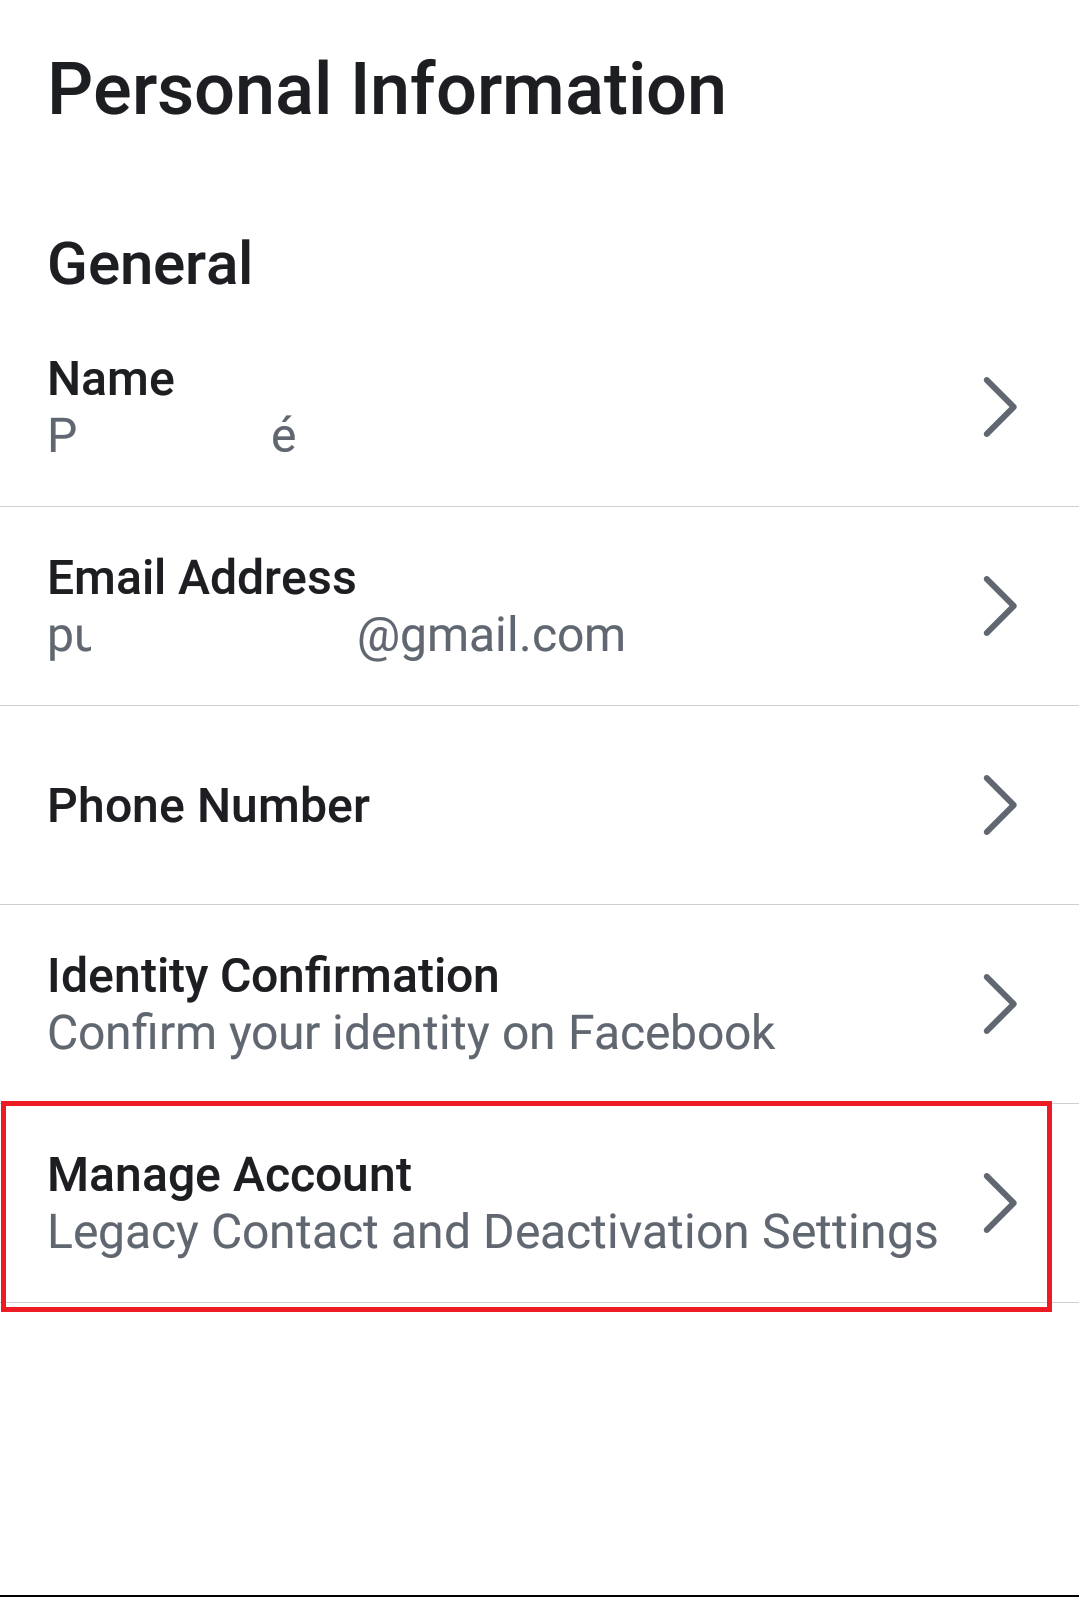The height and width of the screenshot is (1597, 1079).
Task: Open Phone Number using its right chevron
Action: (x=999, y=805)
